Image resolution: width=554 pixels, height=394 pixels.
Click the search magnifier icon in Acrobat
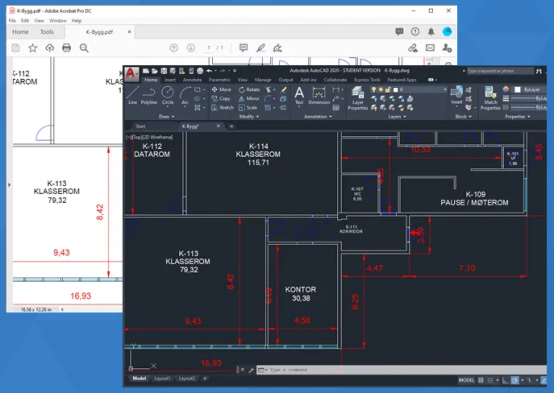click(x=84, y=48)
